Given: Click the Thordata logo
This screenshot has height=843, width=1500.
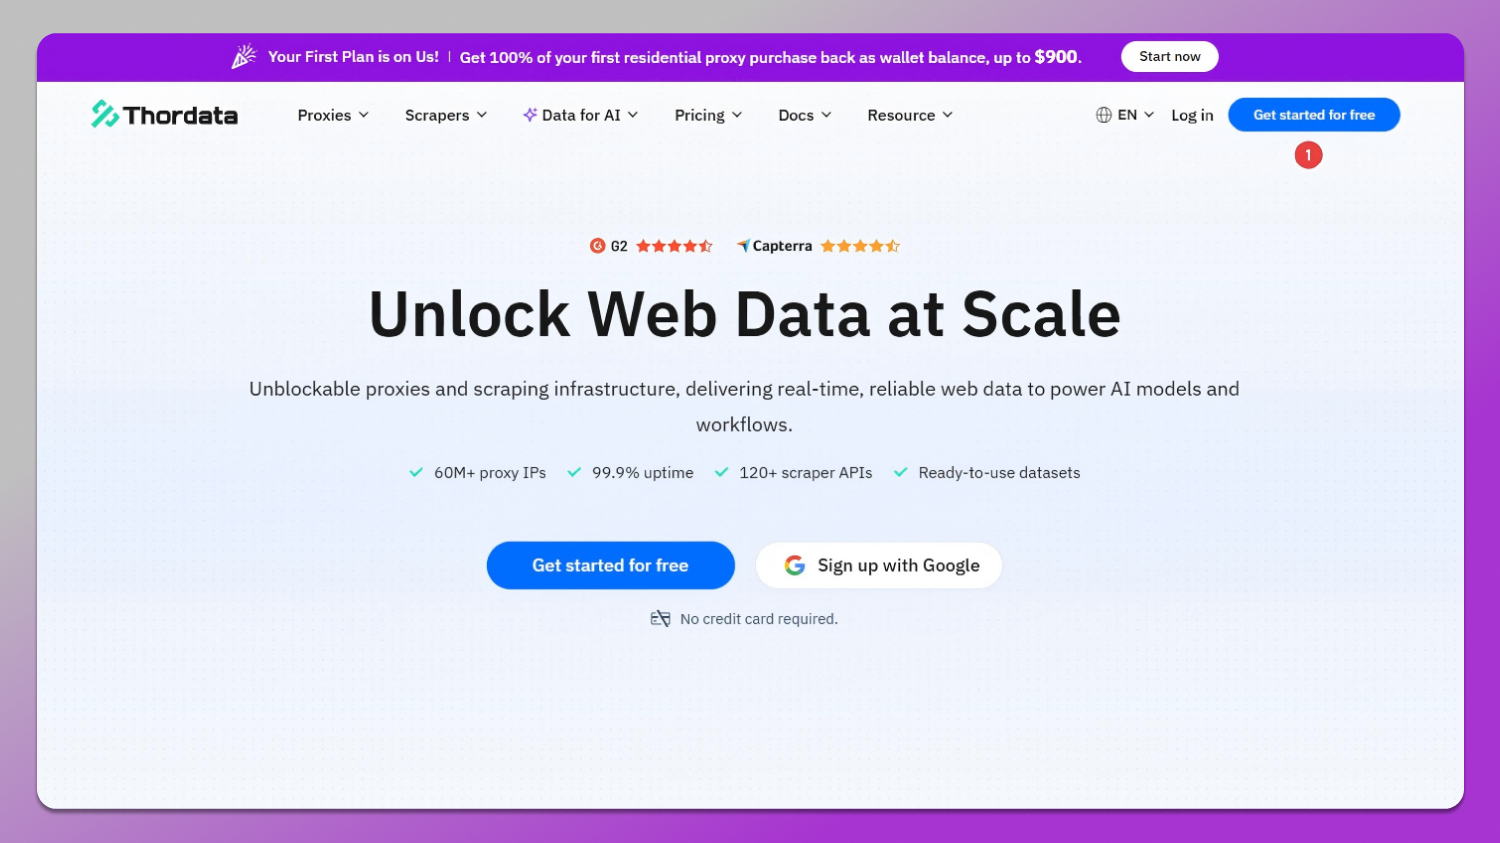Looking at the screenshot, I should pyautogui.click(x=164, y=114).
